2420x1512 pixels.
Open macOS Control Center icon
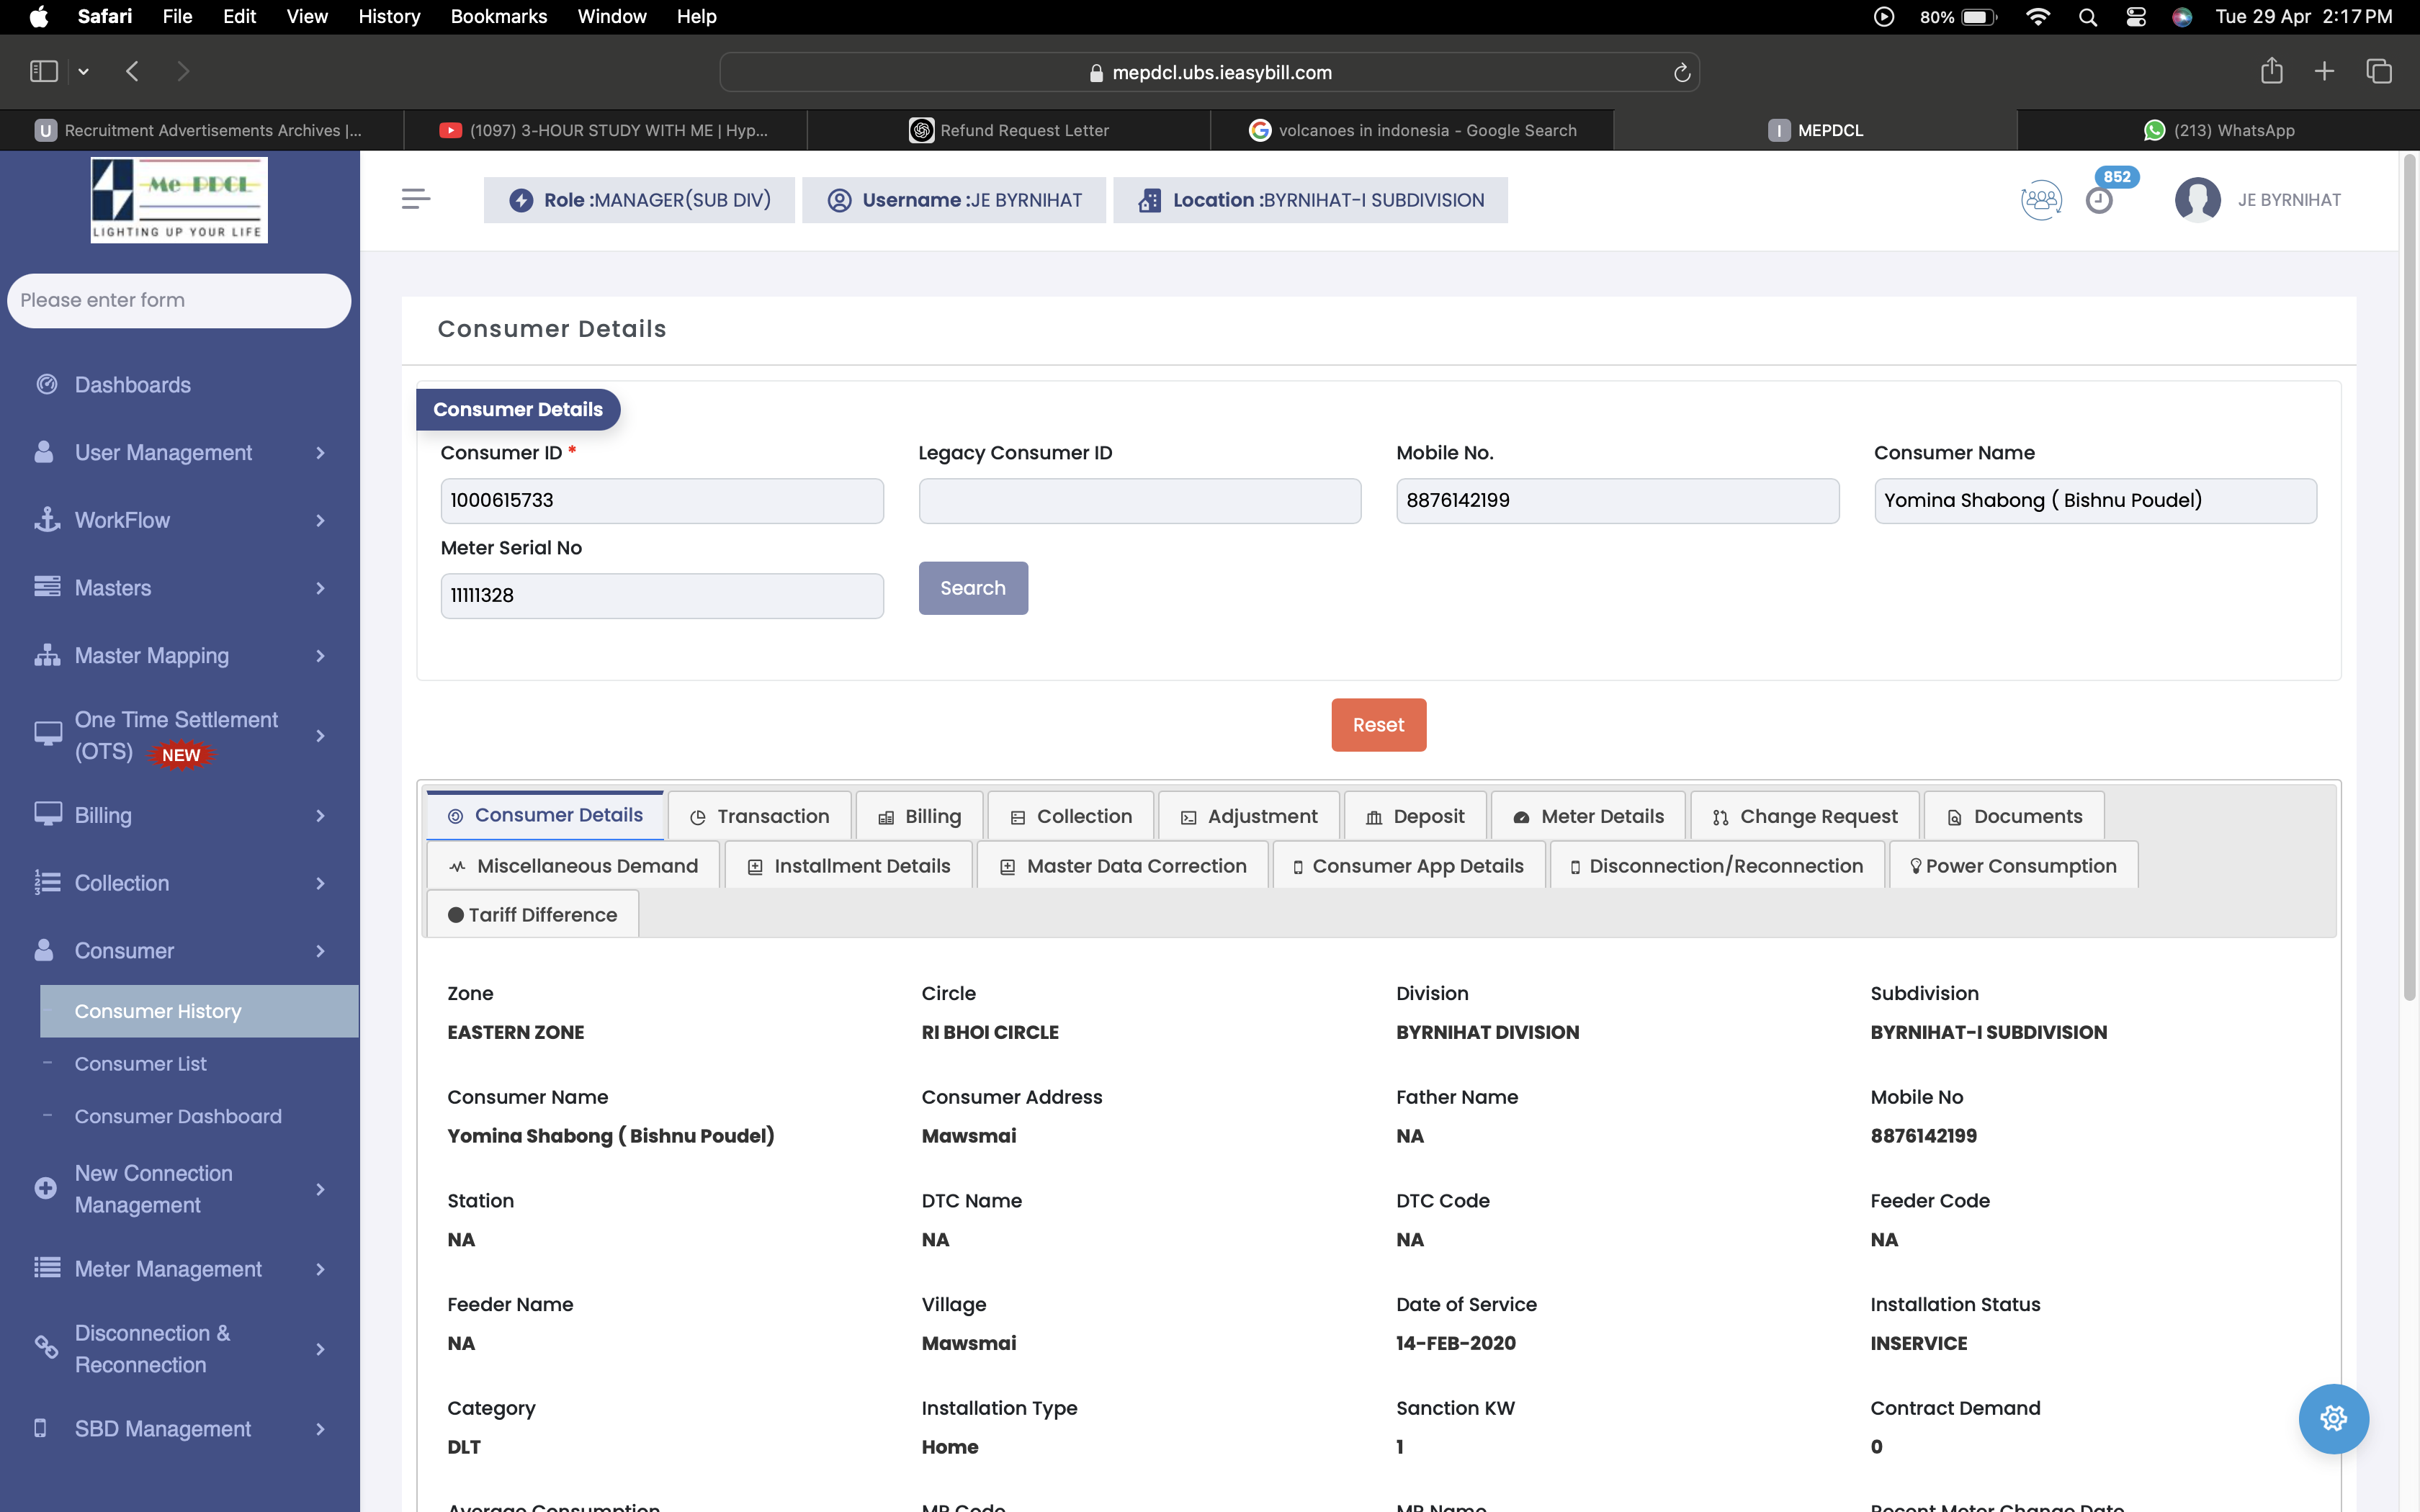pos(2135,17)
